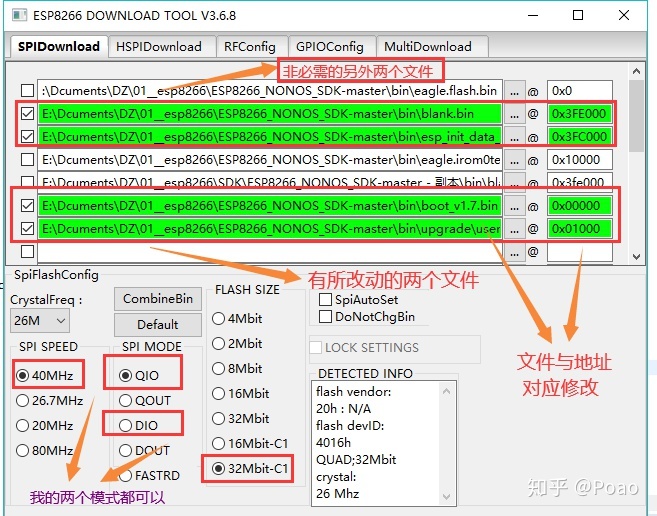Check the eagle.flash.bin file row checkbox
Screen dimensions: 657x516
point(28,91)
